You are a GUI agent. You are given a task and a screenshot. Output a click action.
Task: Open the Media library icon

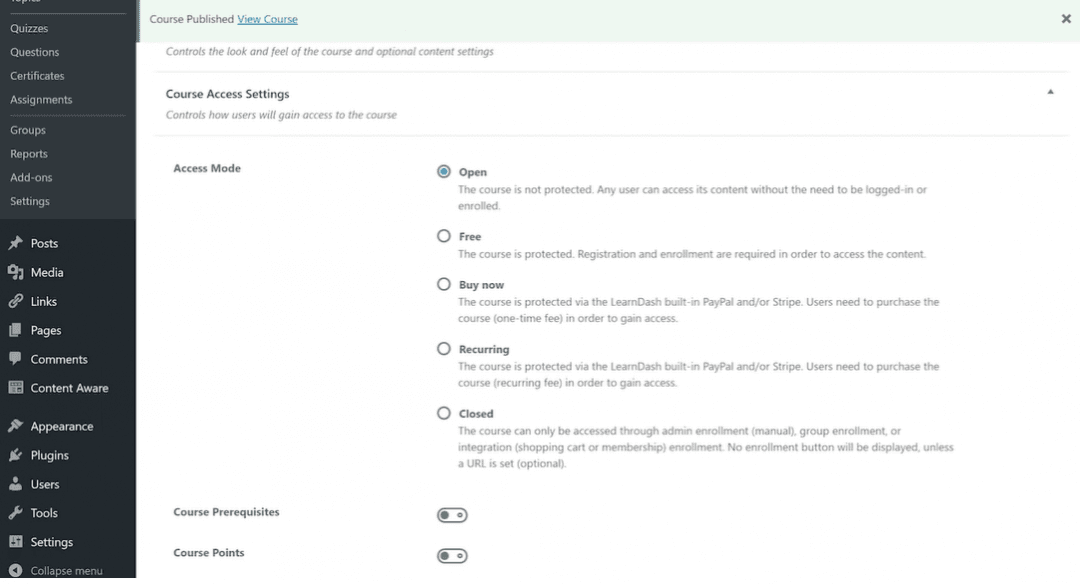(15, 272)
